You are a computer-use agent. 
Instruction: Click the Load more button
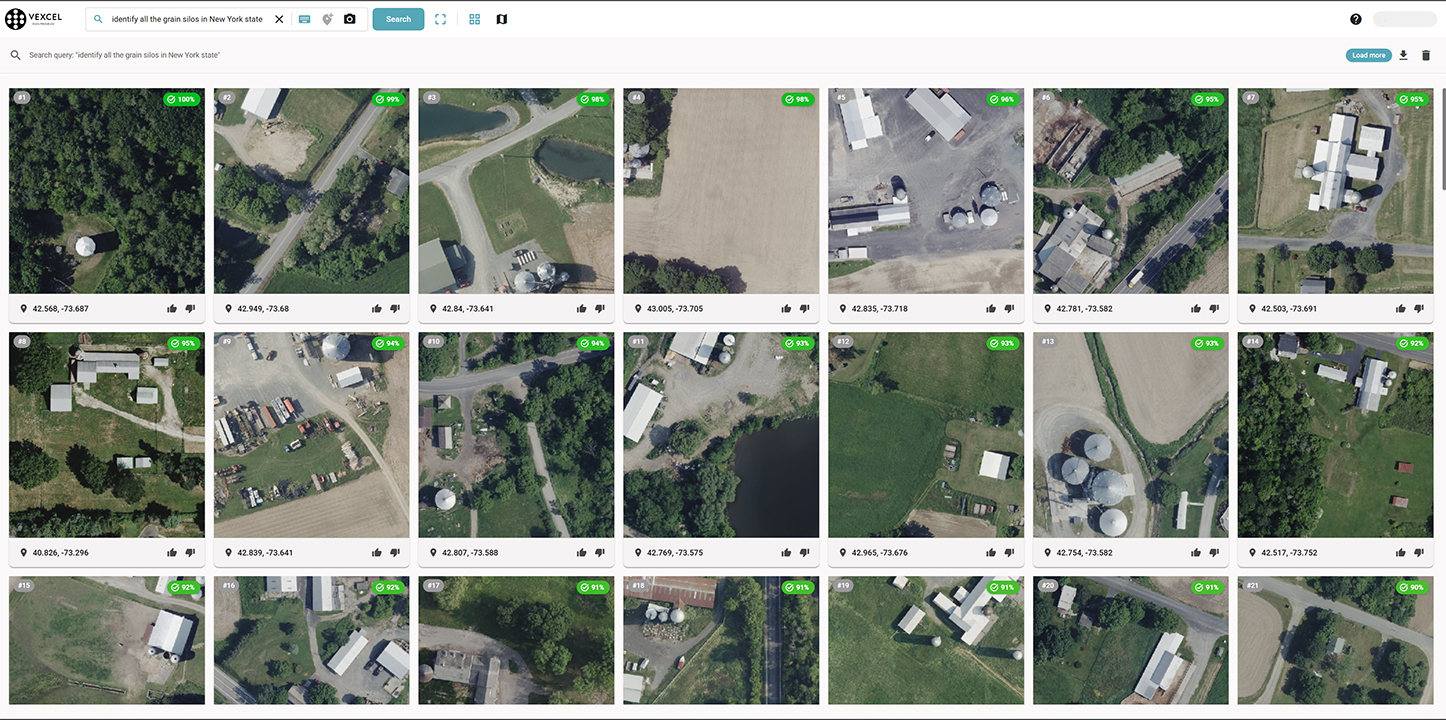1368,55
